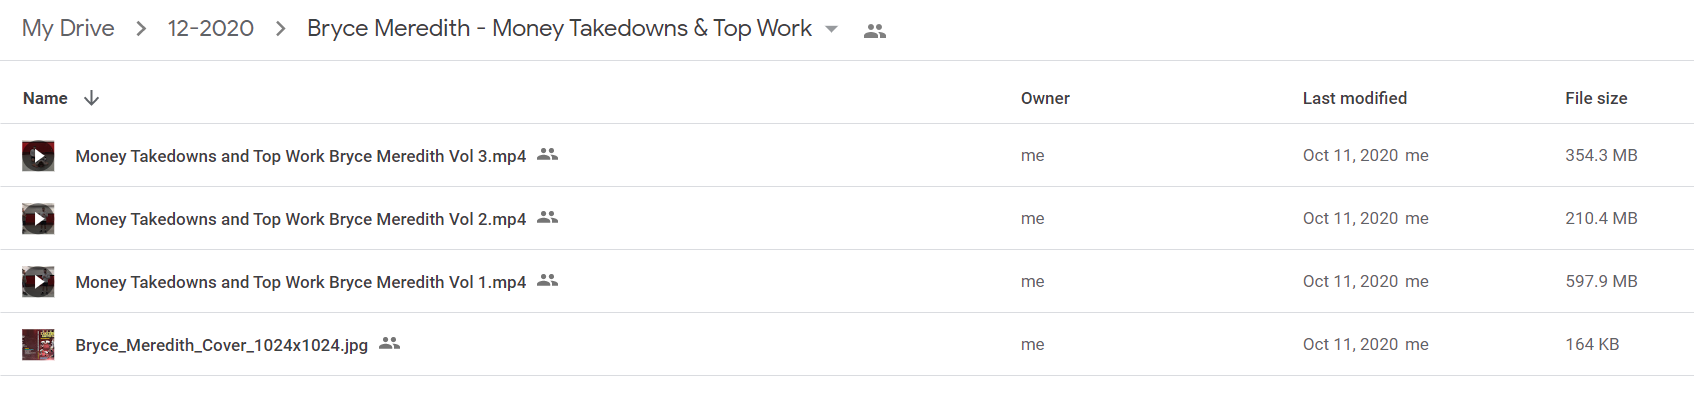
Task: Click the cover image thumbnail for Bryce_Meredith_Cover
Action: pos(38,345)
